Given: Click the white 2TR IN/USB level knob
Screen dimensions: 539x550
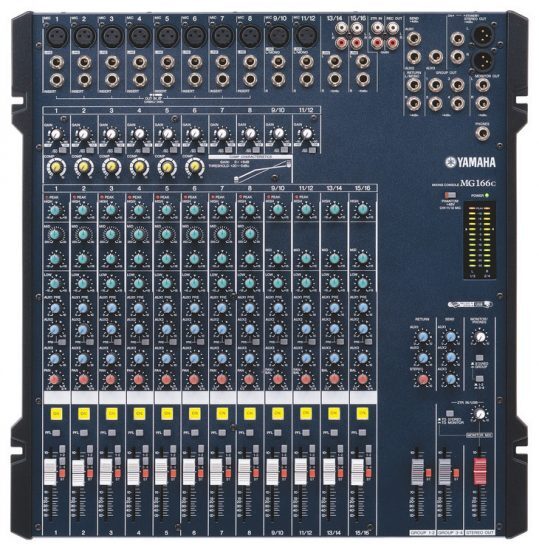Looking at the screenshot, I should (x=480, y=414).
